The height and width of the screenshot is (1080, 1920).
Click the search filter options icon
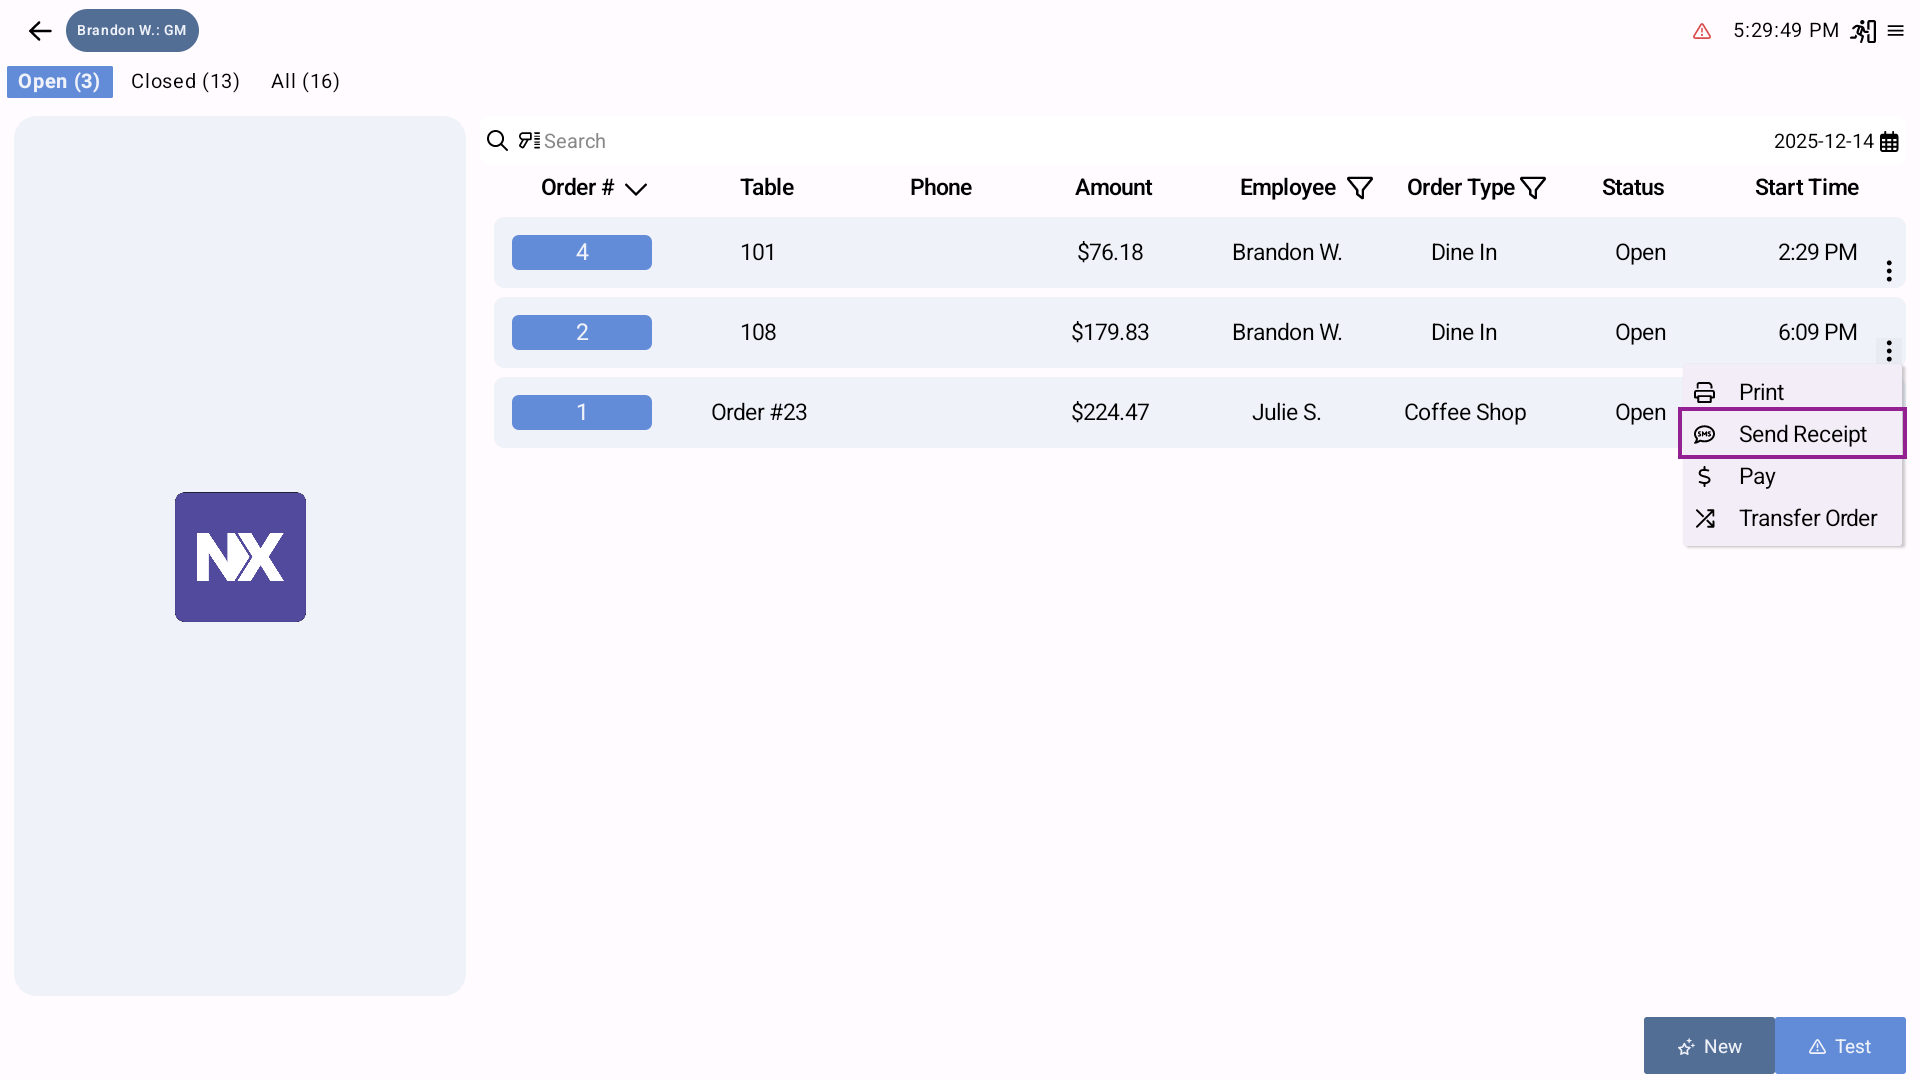[529, 141]
